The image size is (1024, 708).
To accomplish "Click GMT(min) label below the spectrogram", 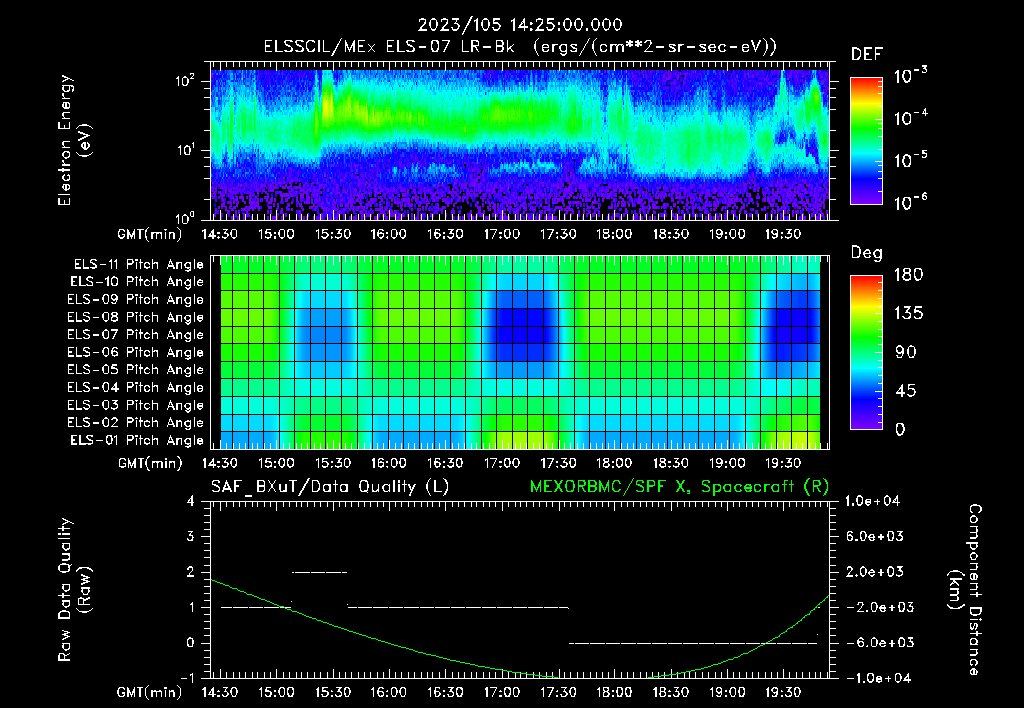I will tap(149, 234).
